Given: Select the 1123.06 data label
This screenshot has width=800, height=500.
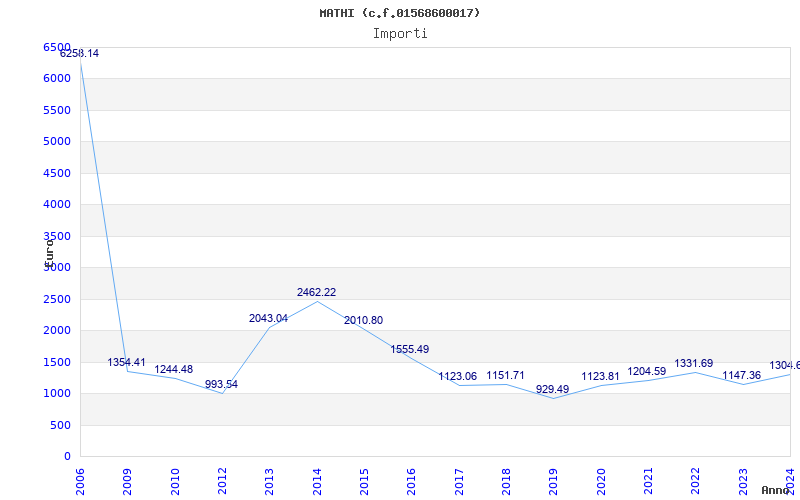Looking at the screenshot, I should pyautogui.click(x=458, y=377).
